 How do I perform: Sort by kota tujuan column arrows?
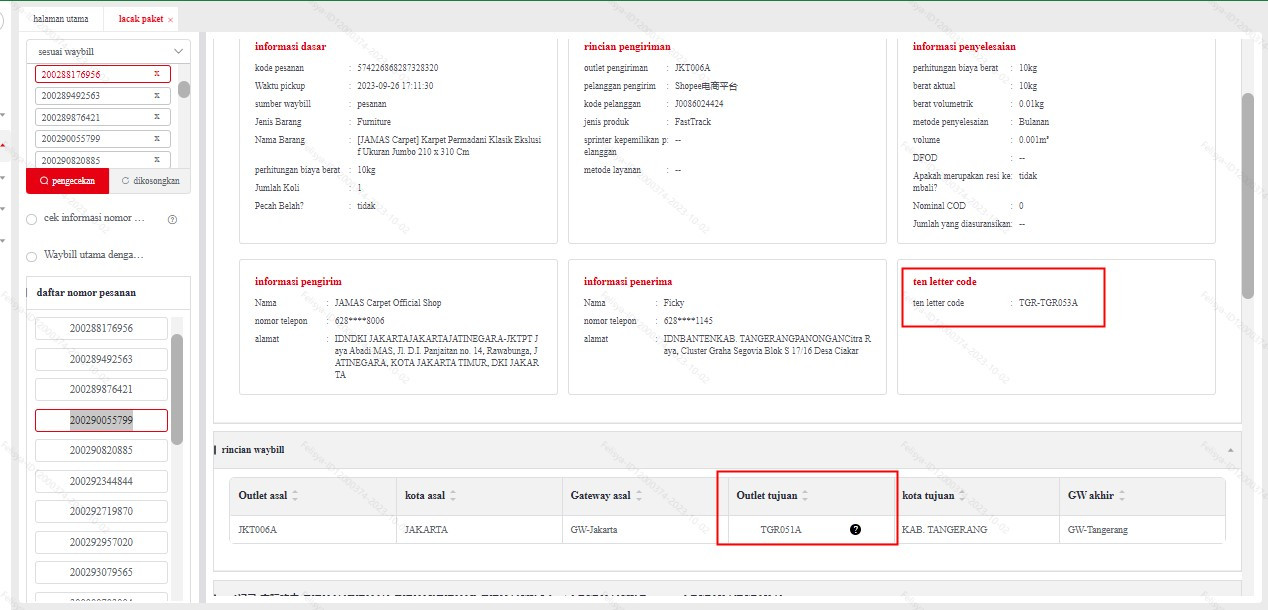964,496
